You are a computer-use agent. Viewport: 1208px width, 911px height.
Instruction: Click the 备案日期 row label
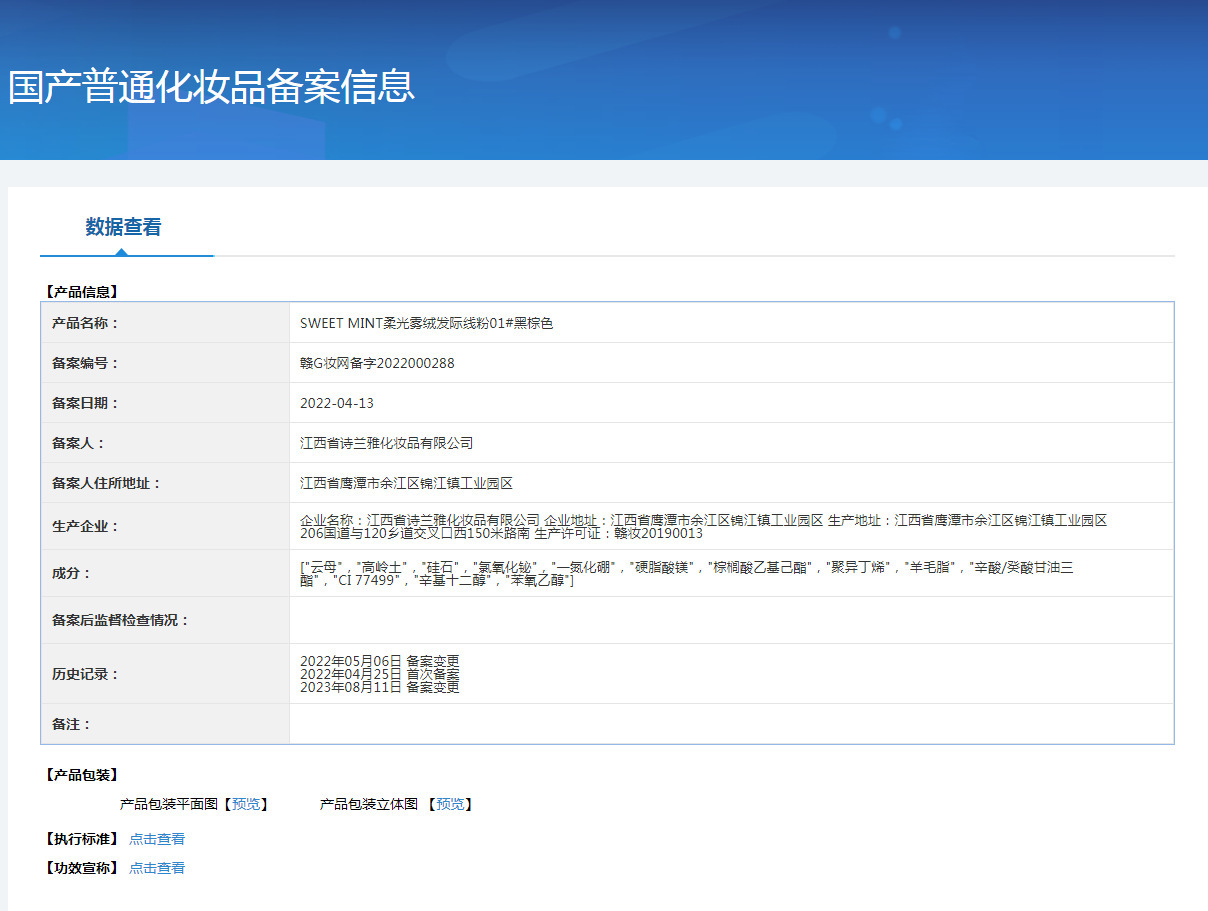coord(85,403)
